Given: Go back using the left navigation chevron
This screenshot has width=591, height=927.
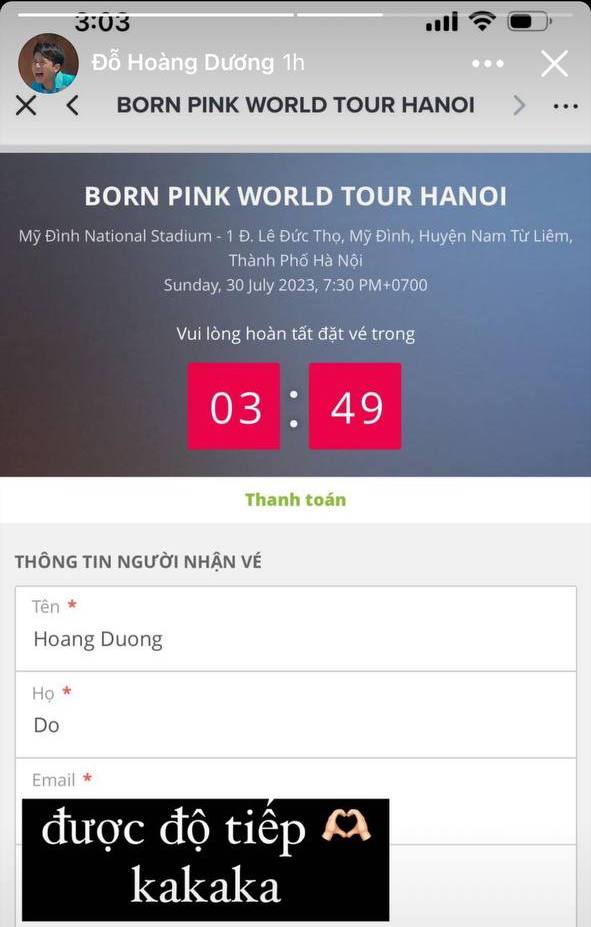Looking at the screenshot, I should click(x=71, y=105).
